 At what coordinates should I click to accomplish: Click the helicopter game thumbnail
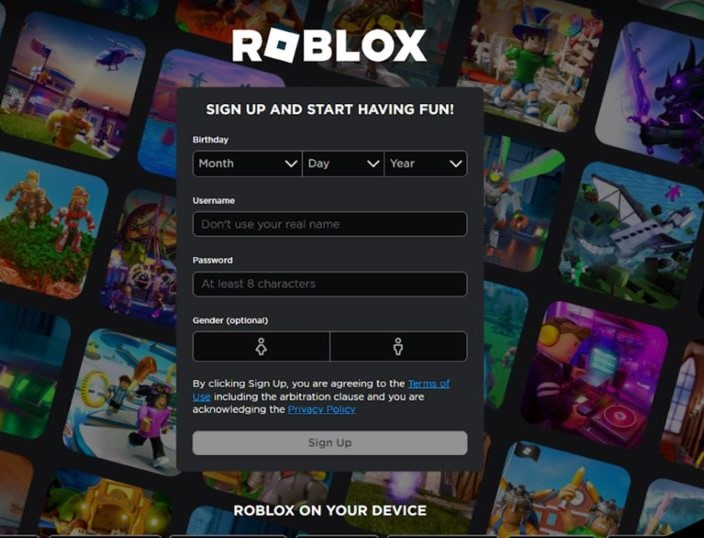point(73,85)
